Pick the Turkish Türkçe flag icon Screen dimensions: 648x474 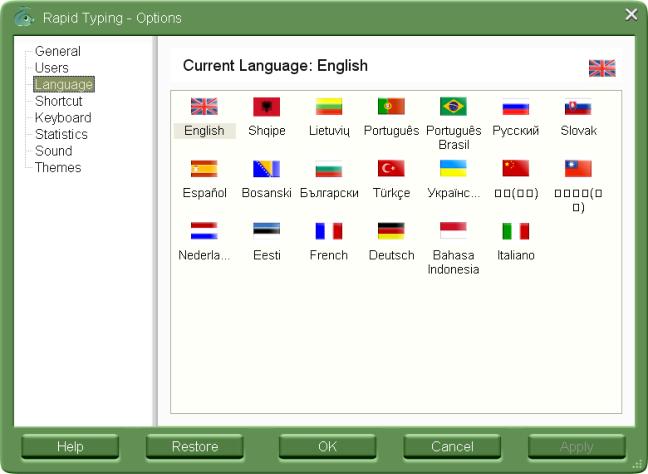(391, 169)
